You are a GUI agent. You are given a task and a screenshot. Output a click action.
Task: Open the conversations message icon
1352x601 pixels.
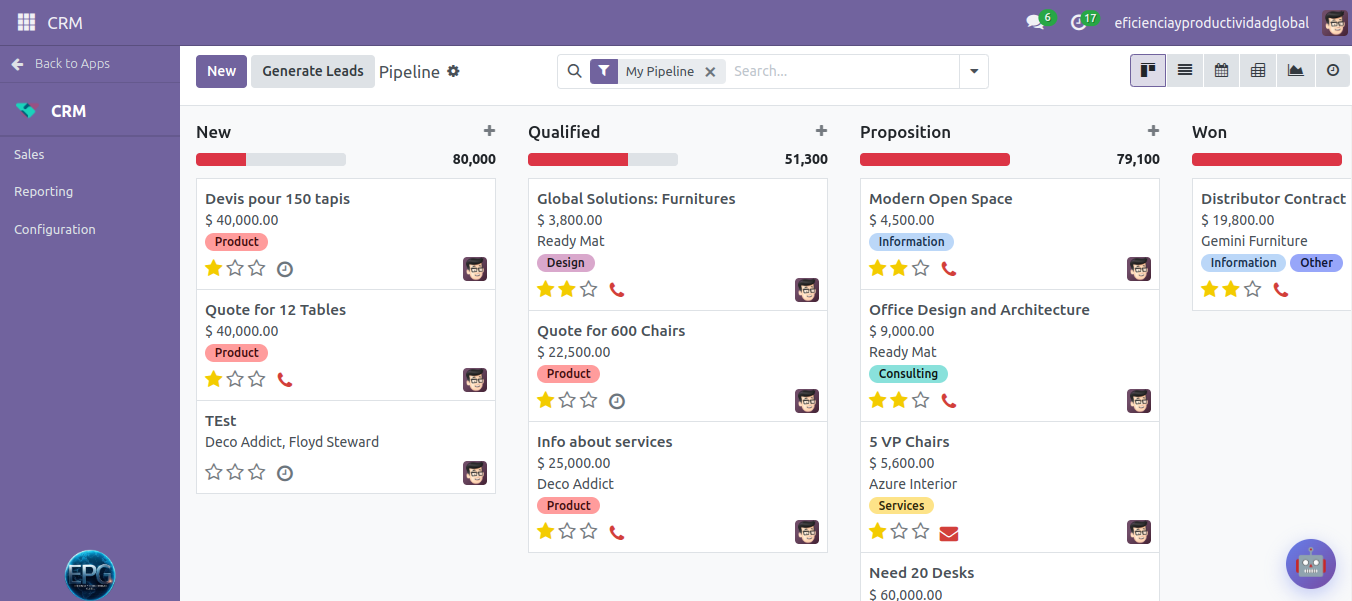pyautogui.click(x=1035, y=22)
